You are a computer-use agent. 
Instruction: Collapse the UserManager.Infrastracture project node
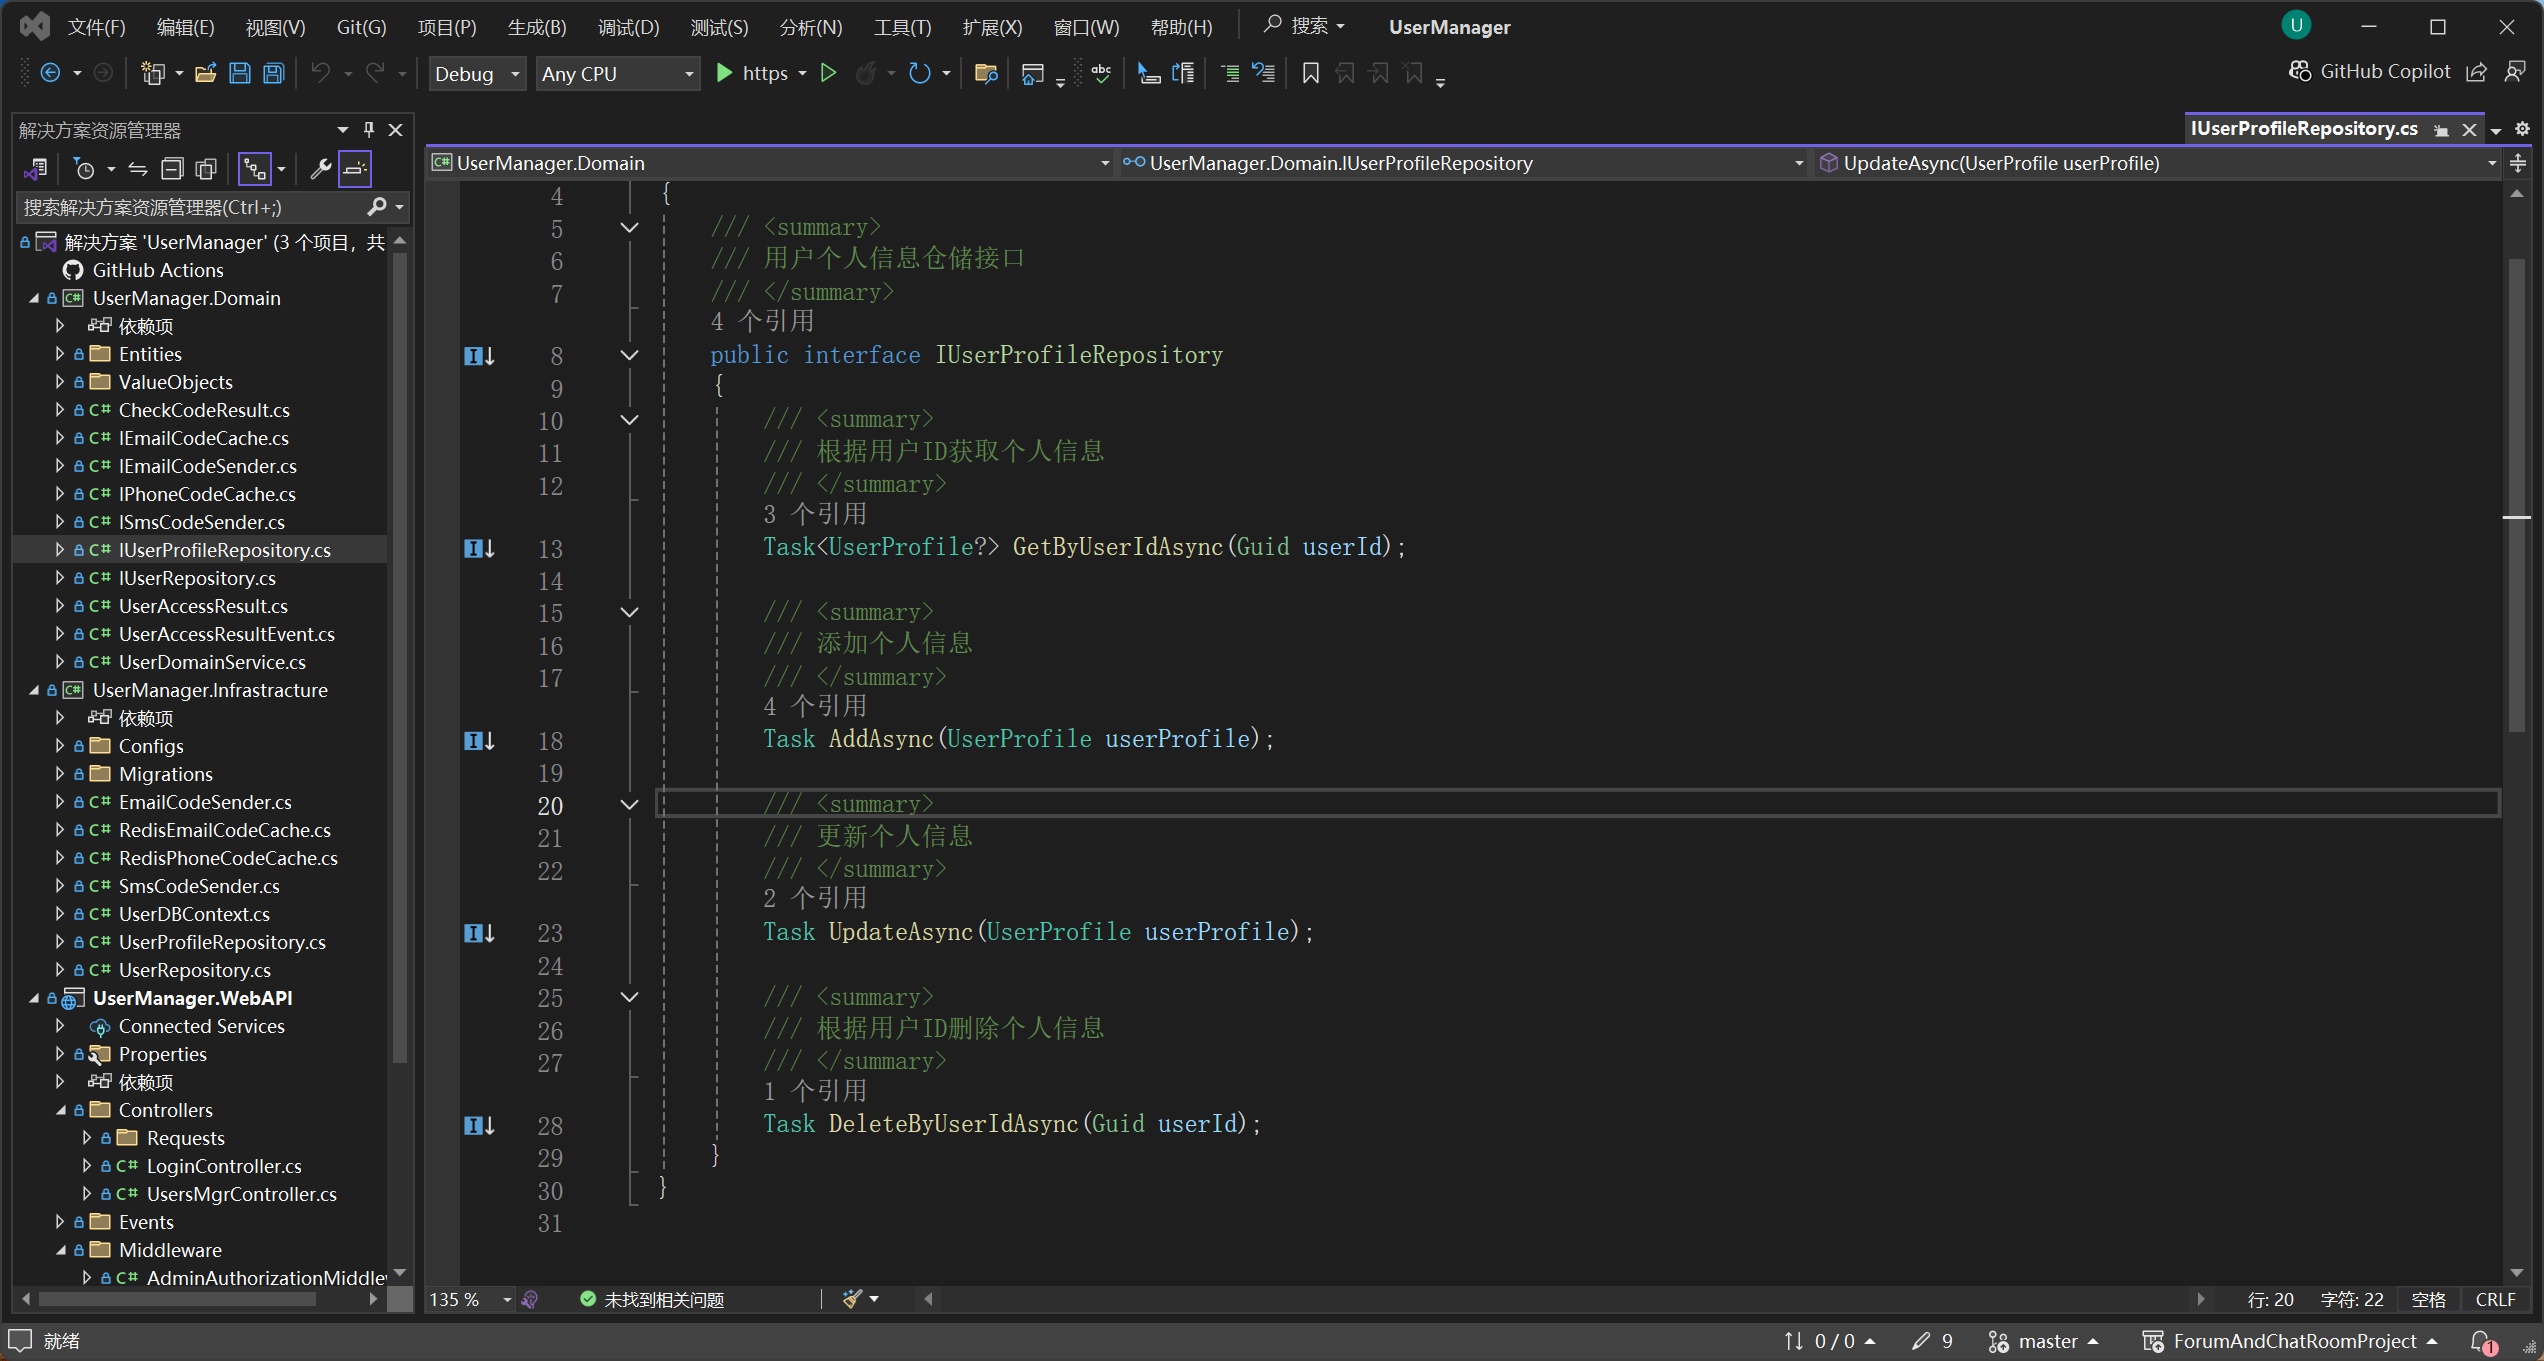(34, 690)
